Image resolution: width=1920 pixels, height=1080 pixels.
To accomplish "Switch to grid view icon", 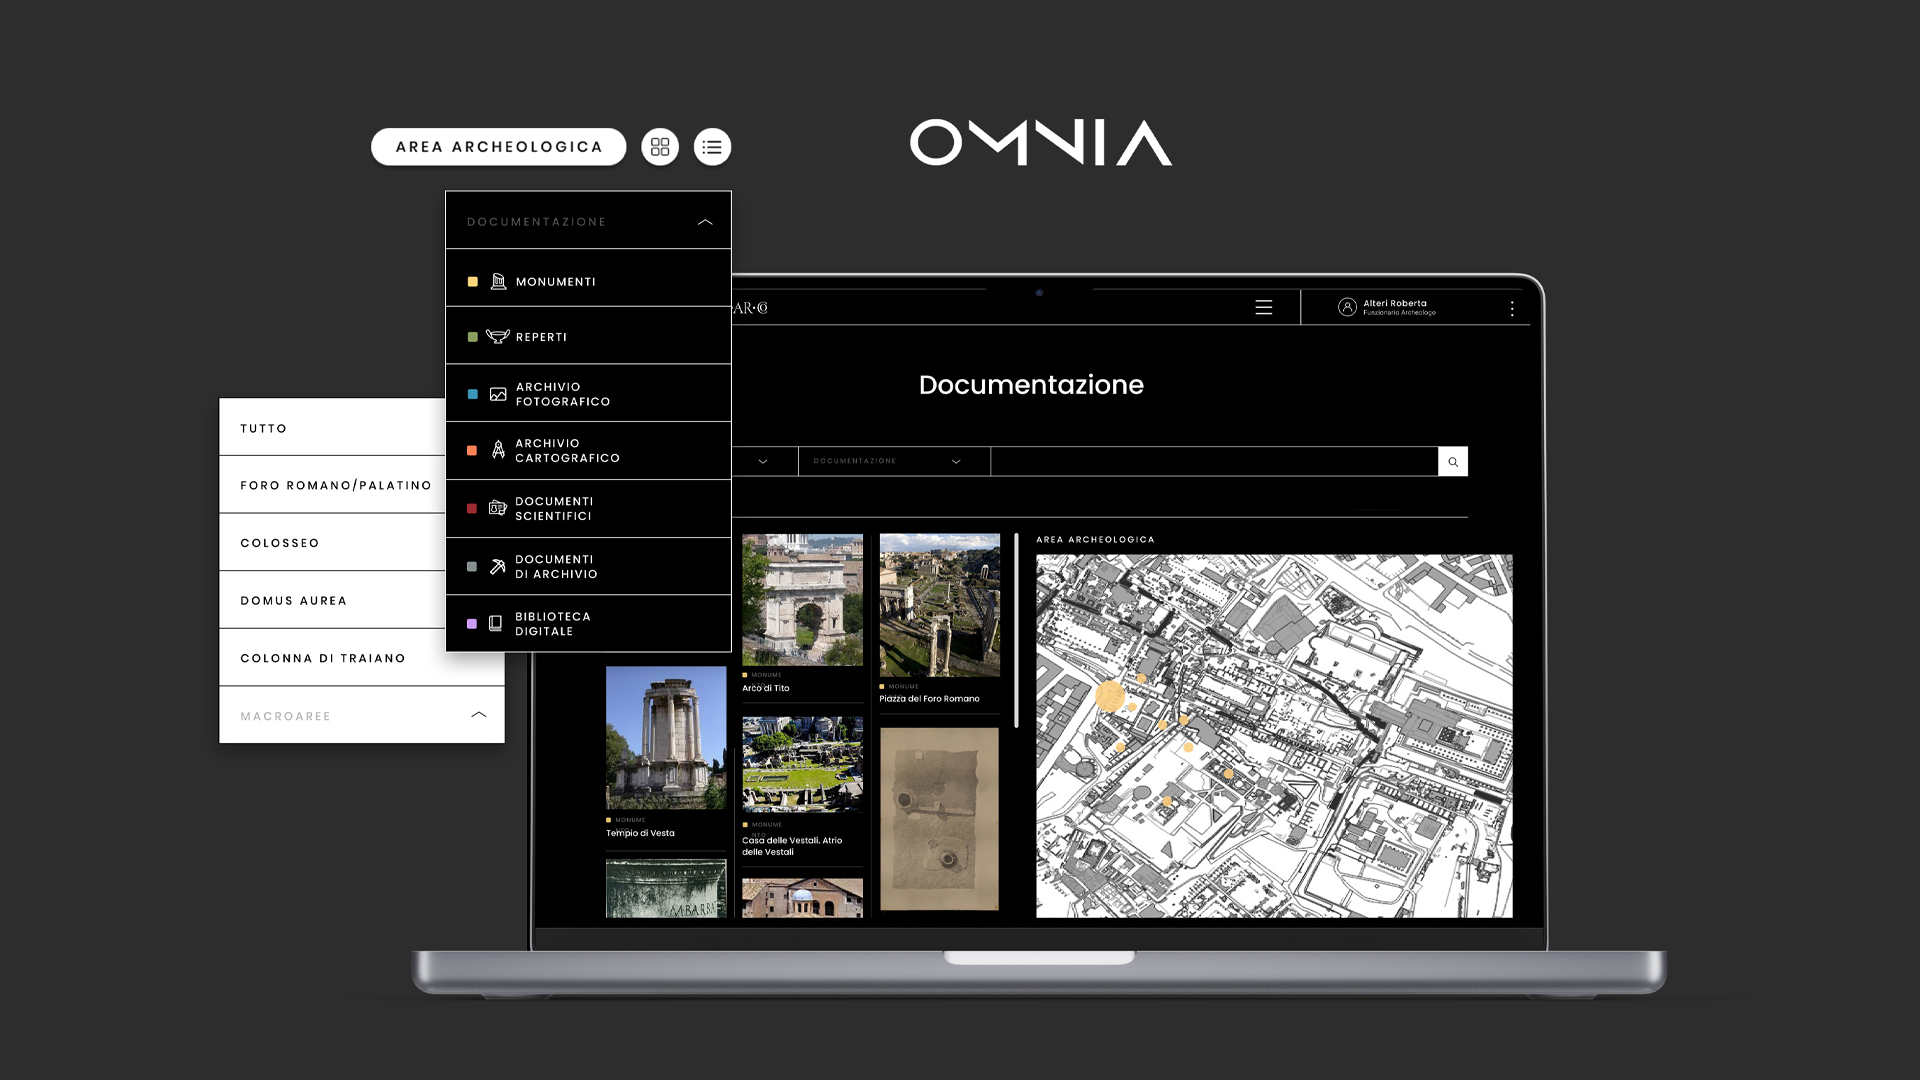I will tap(660, 147).
